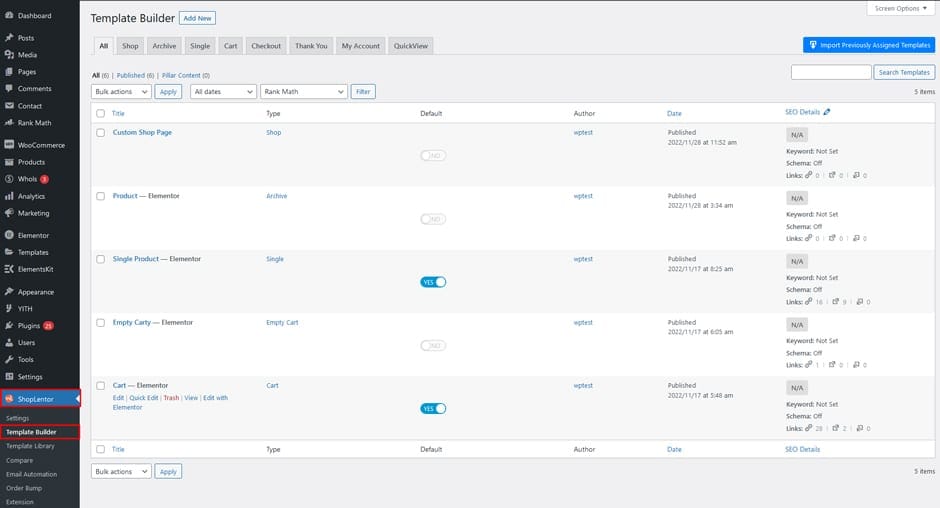Click the SEO Details edit pencil icon
Image resolution: width=940 pixels, height=508 pixels.
(827, 113)
